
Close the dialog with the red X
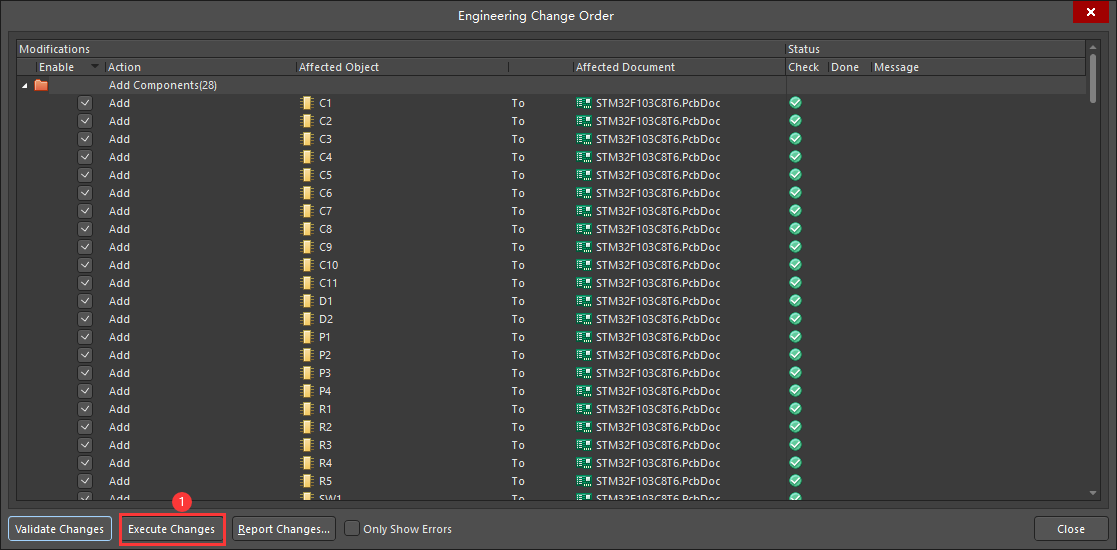click(x=1091, y=12)
